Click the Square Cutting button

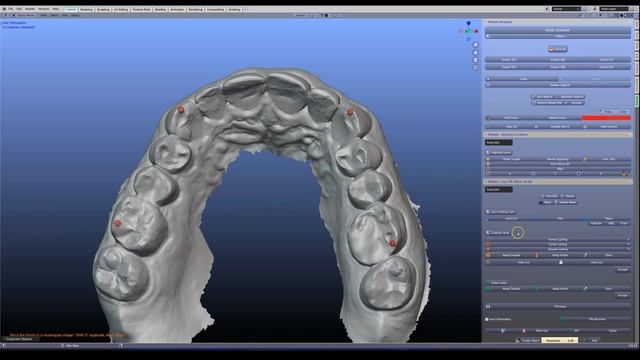(558, 249)
